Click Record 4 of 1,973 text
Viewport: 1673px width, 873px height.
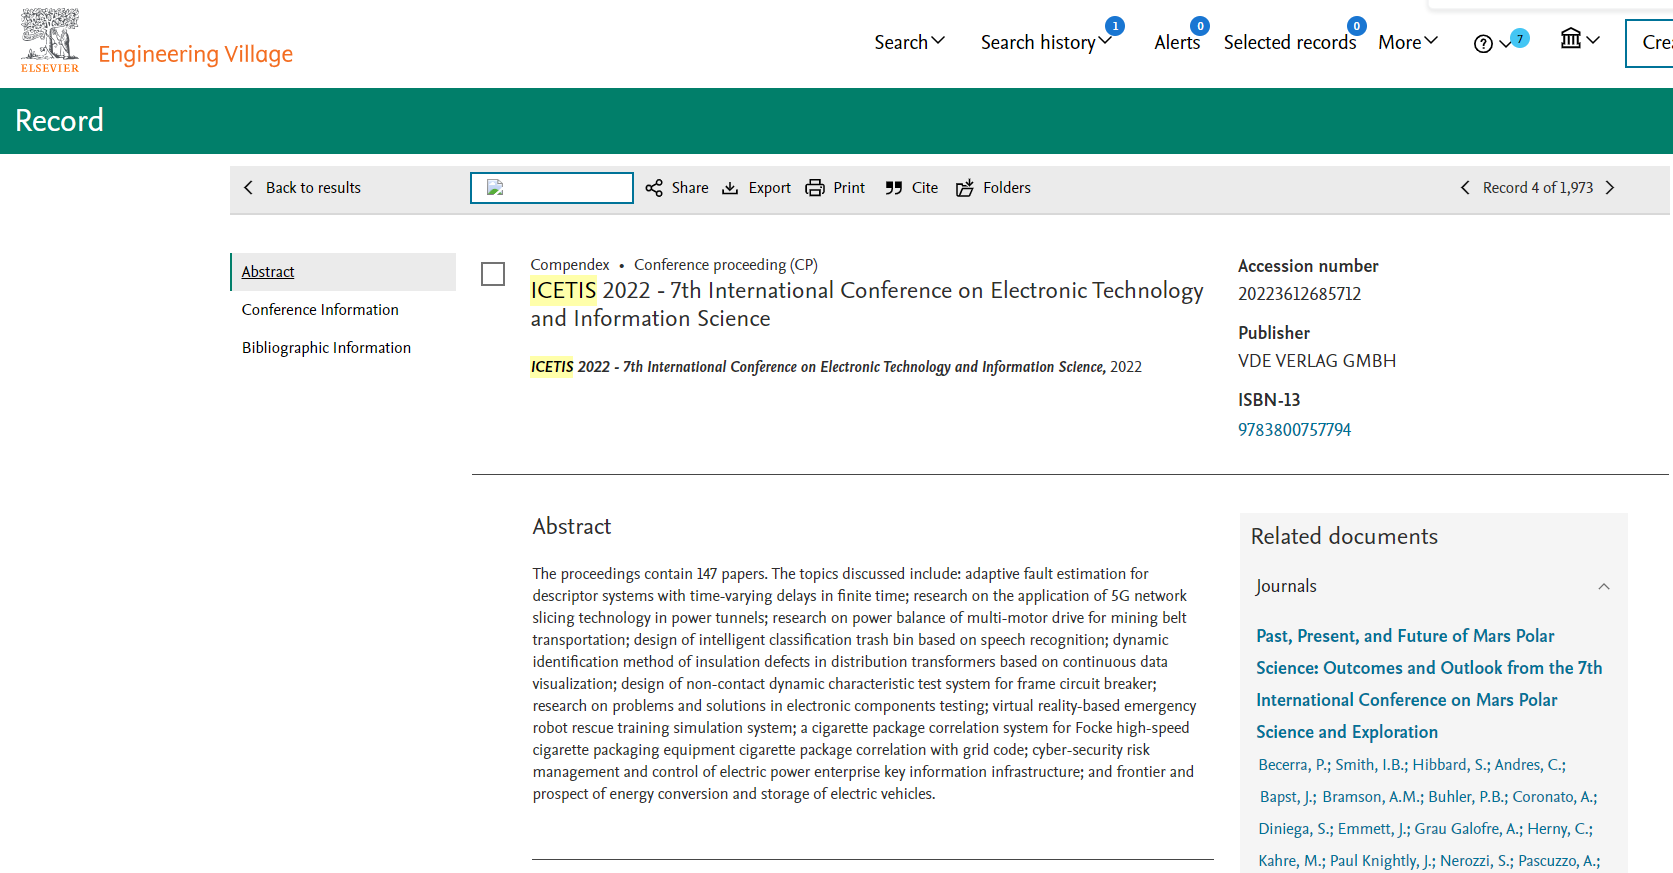(1538, 188)
